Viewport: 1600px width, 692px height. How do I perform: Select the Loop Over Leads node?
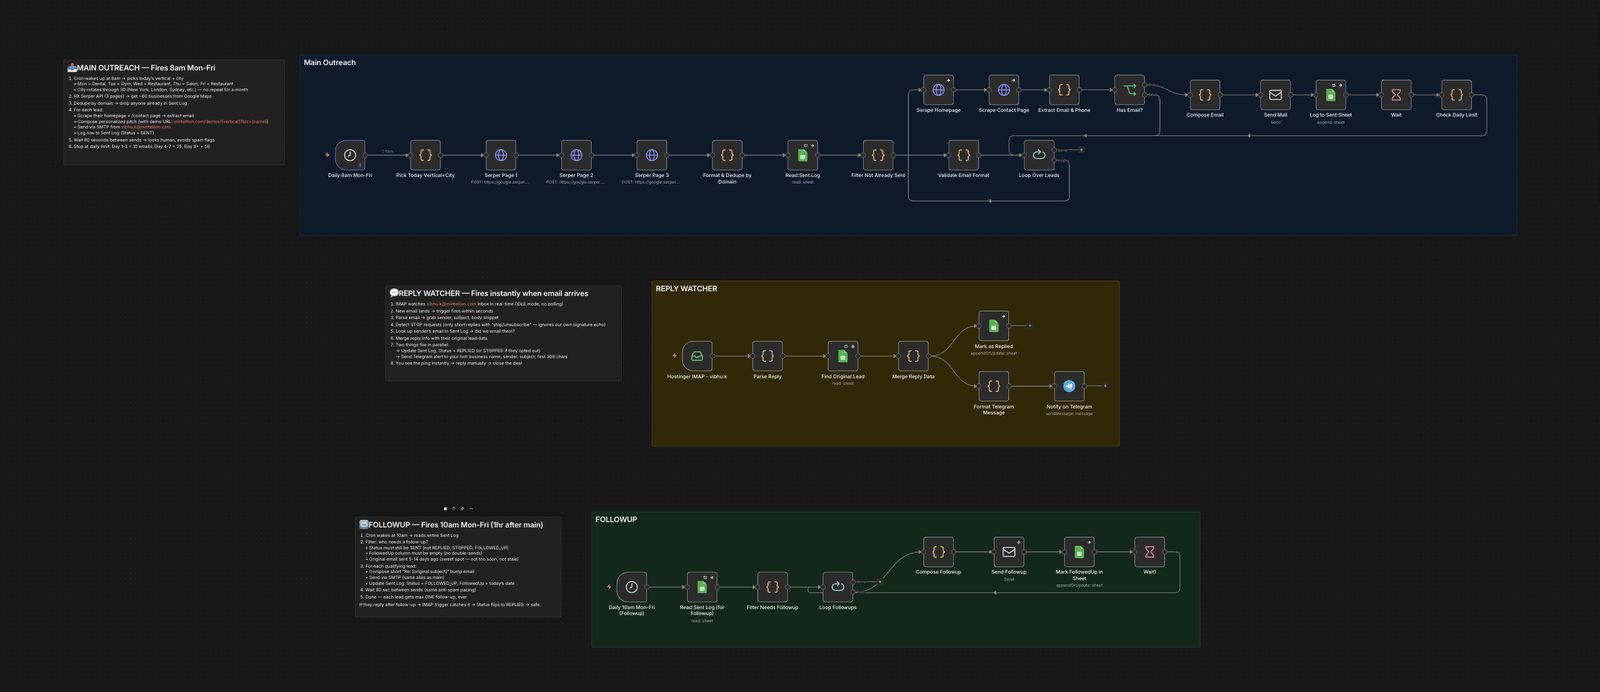1039,155
